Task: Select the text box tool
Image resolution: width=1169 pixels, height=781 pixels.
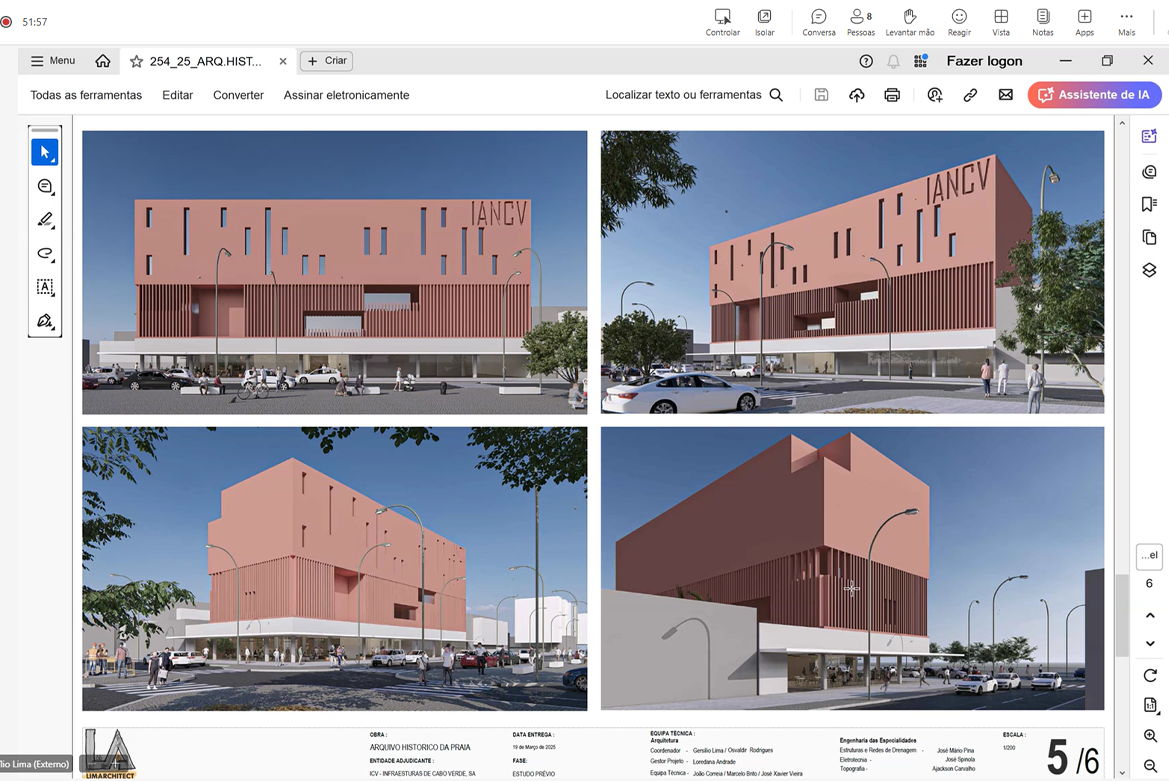Action: pyautogui.click(x=45, y=287)
